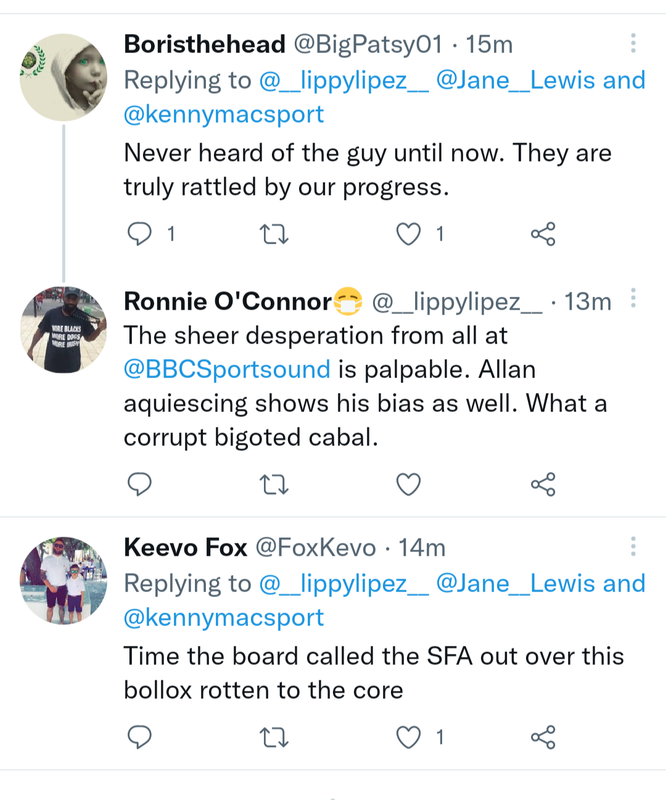Image resolution: width=666 pixels, height=800 pixels.
Task: Open more options for Boristhehead's tweet
Action: pos(633,44)
